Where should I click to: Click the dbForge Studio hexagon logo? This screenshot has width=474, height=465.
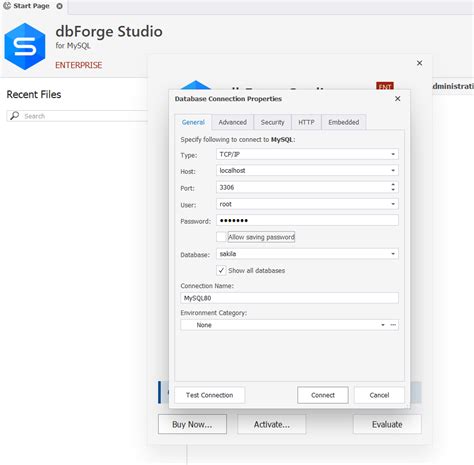coord(25,46)
